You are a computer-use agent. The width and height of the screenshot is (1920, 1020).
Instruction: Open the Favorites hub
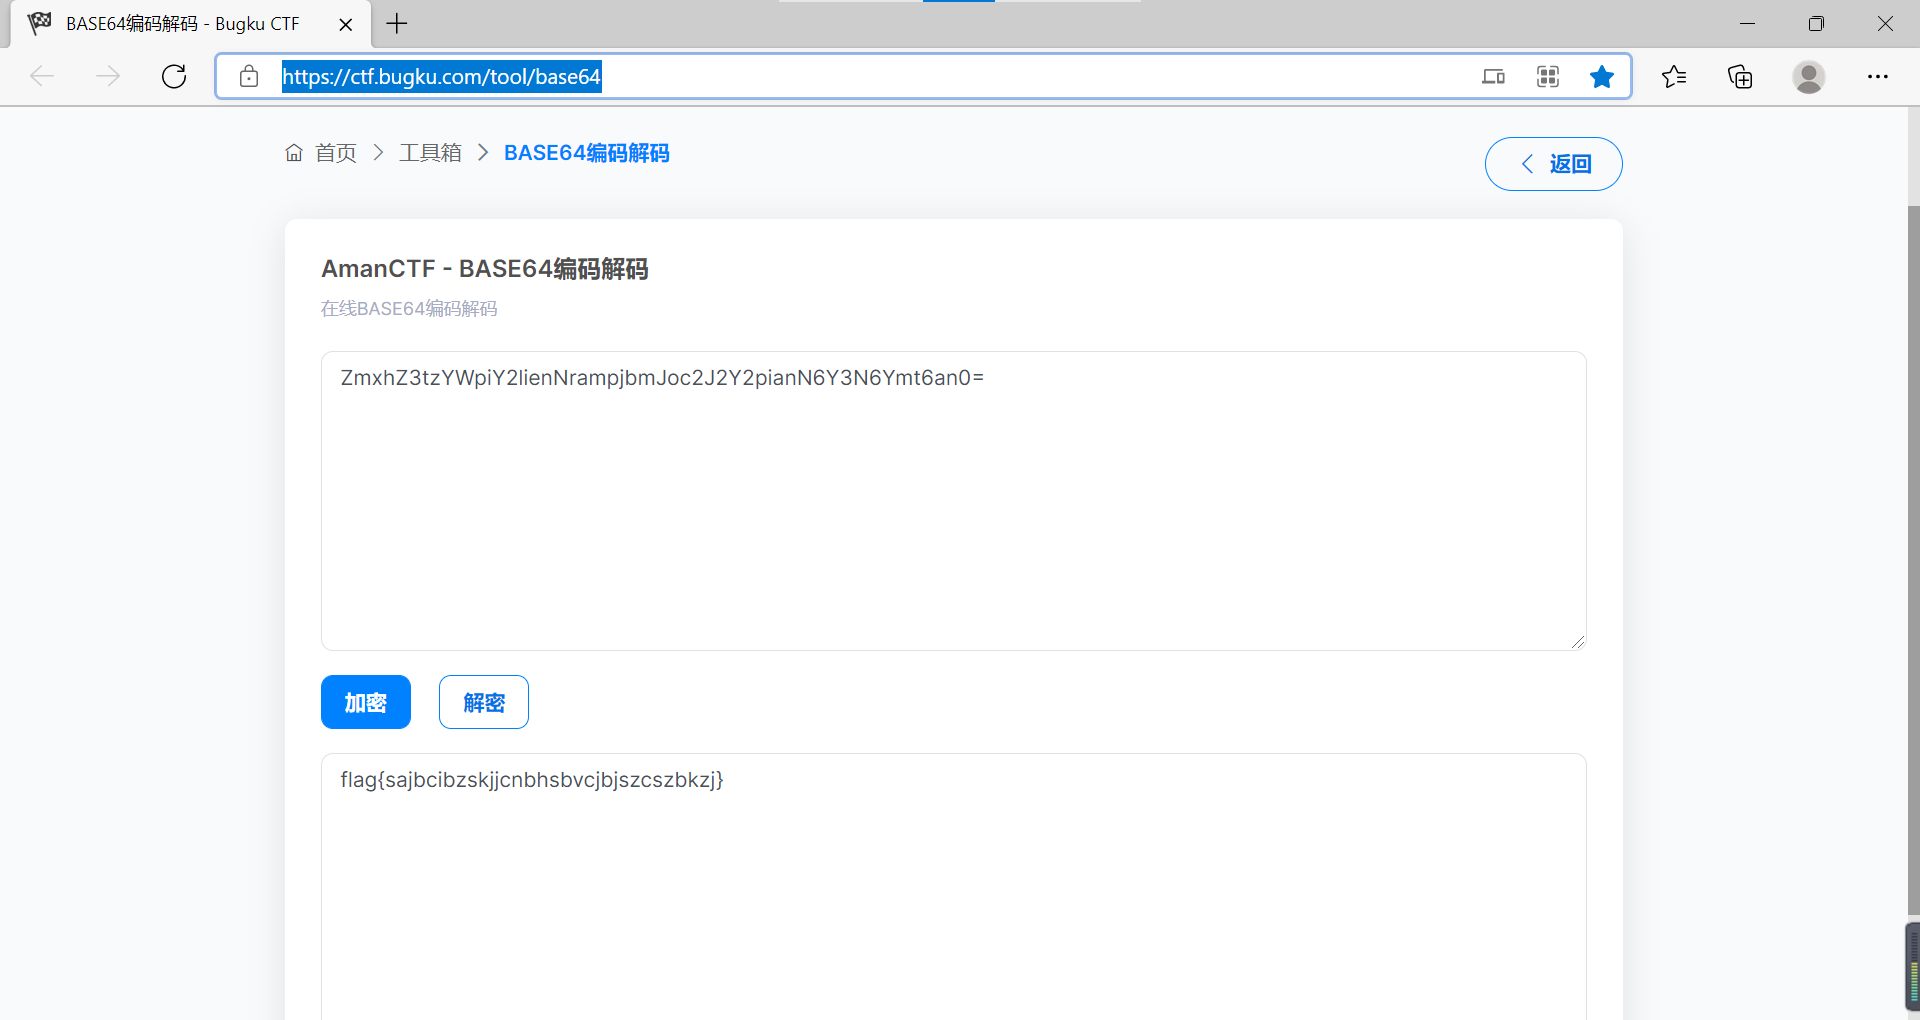pyautogui.click(x=1674, y=76)
